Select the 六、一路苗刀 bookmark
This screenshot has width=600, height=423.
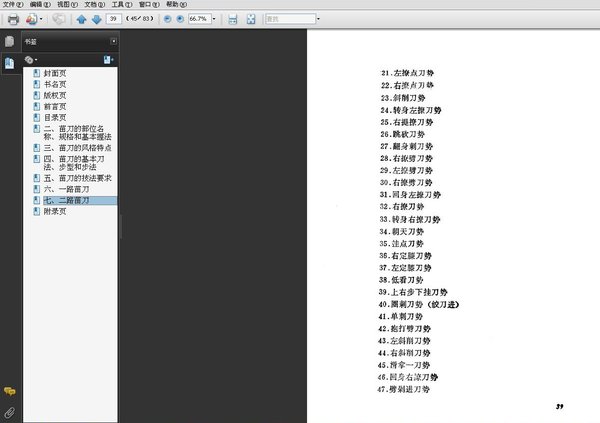[66, 189]
